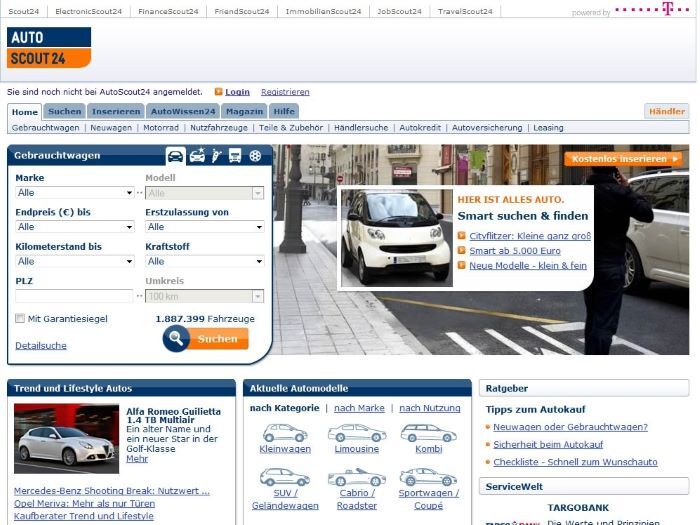Open the Erstzulassung von dropdown
The width and height of the screenshot is (700, 525).
[x=204, y=227]
